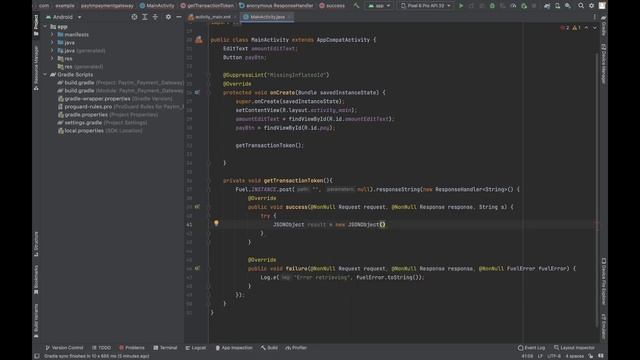Click the Profile app icon in toolbar
The image size is (640, 360).
513,6
